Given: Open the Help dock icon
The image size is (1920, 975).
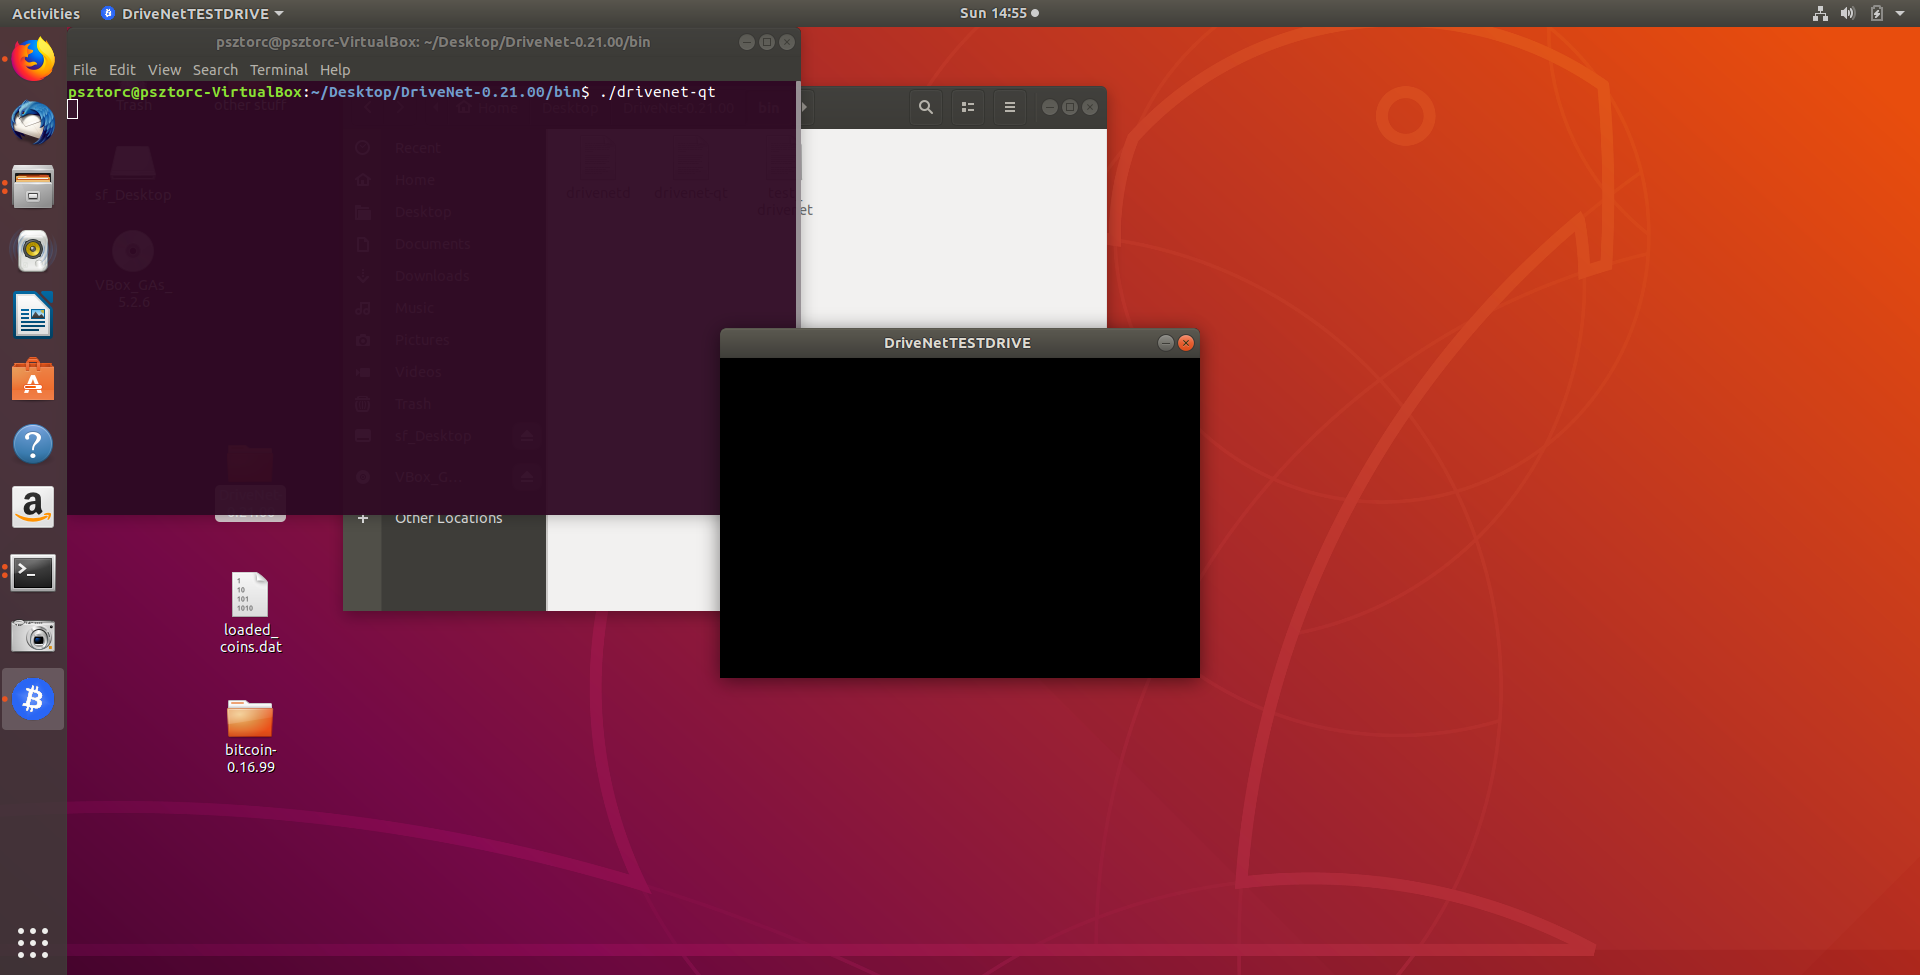Looking at the screenshot, I should pyautogui.click(x=33, y=444).
